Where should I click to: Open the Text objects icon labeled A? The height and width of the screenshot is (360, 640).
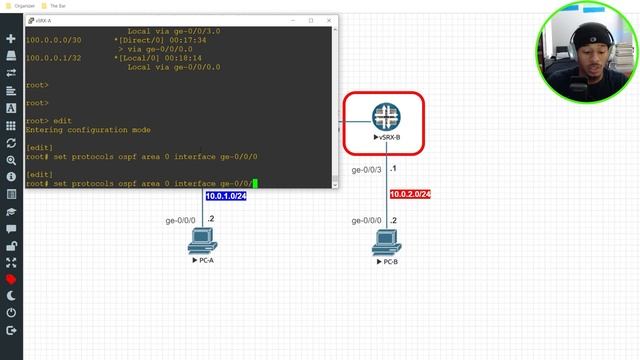tap(11, 108)
